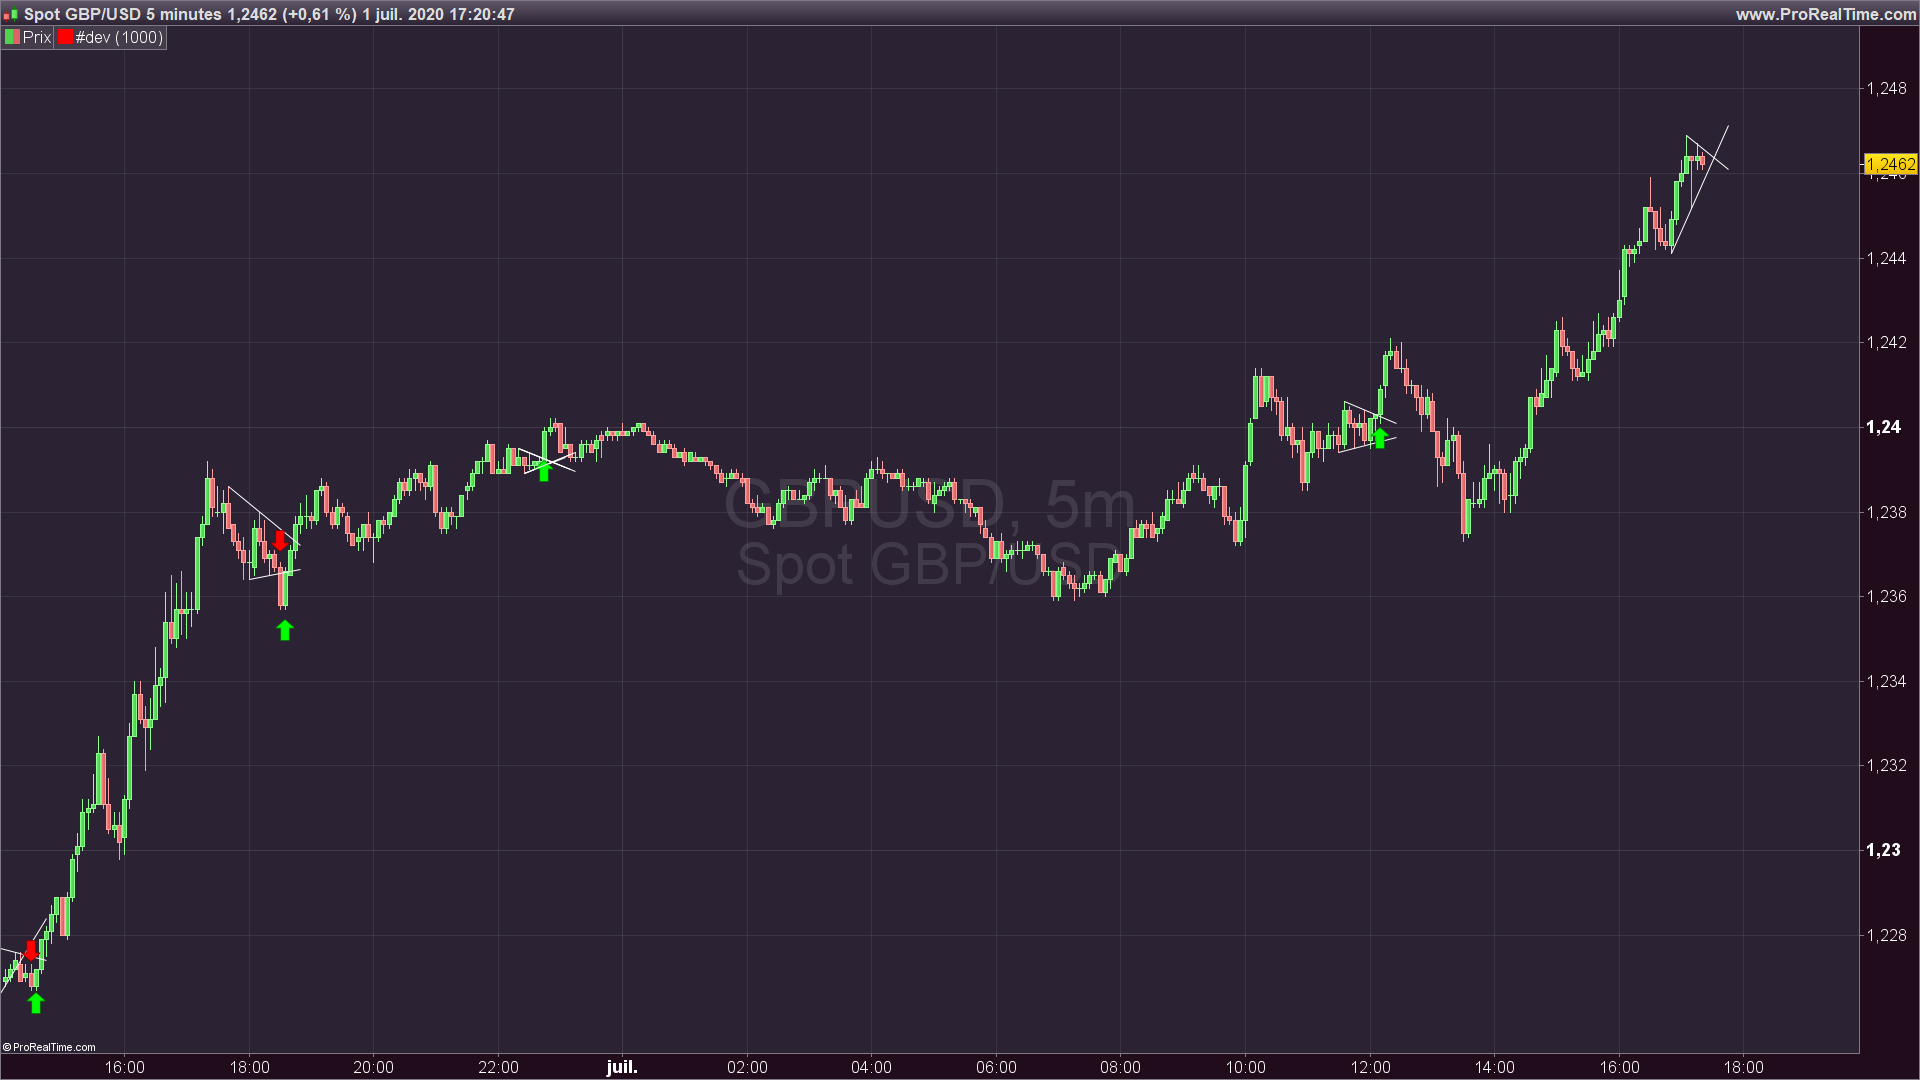Click the green up arrow below 18:30 low
1920x1080 pixels.
tap(285, 630)
